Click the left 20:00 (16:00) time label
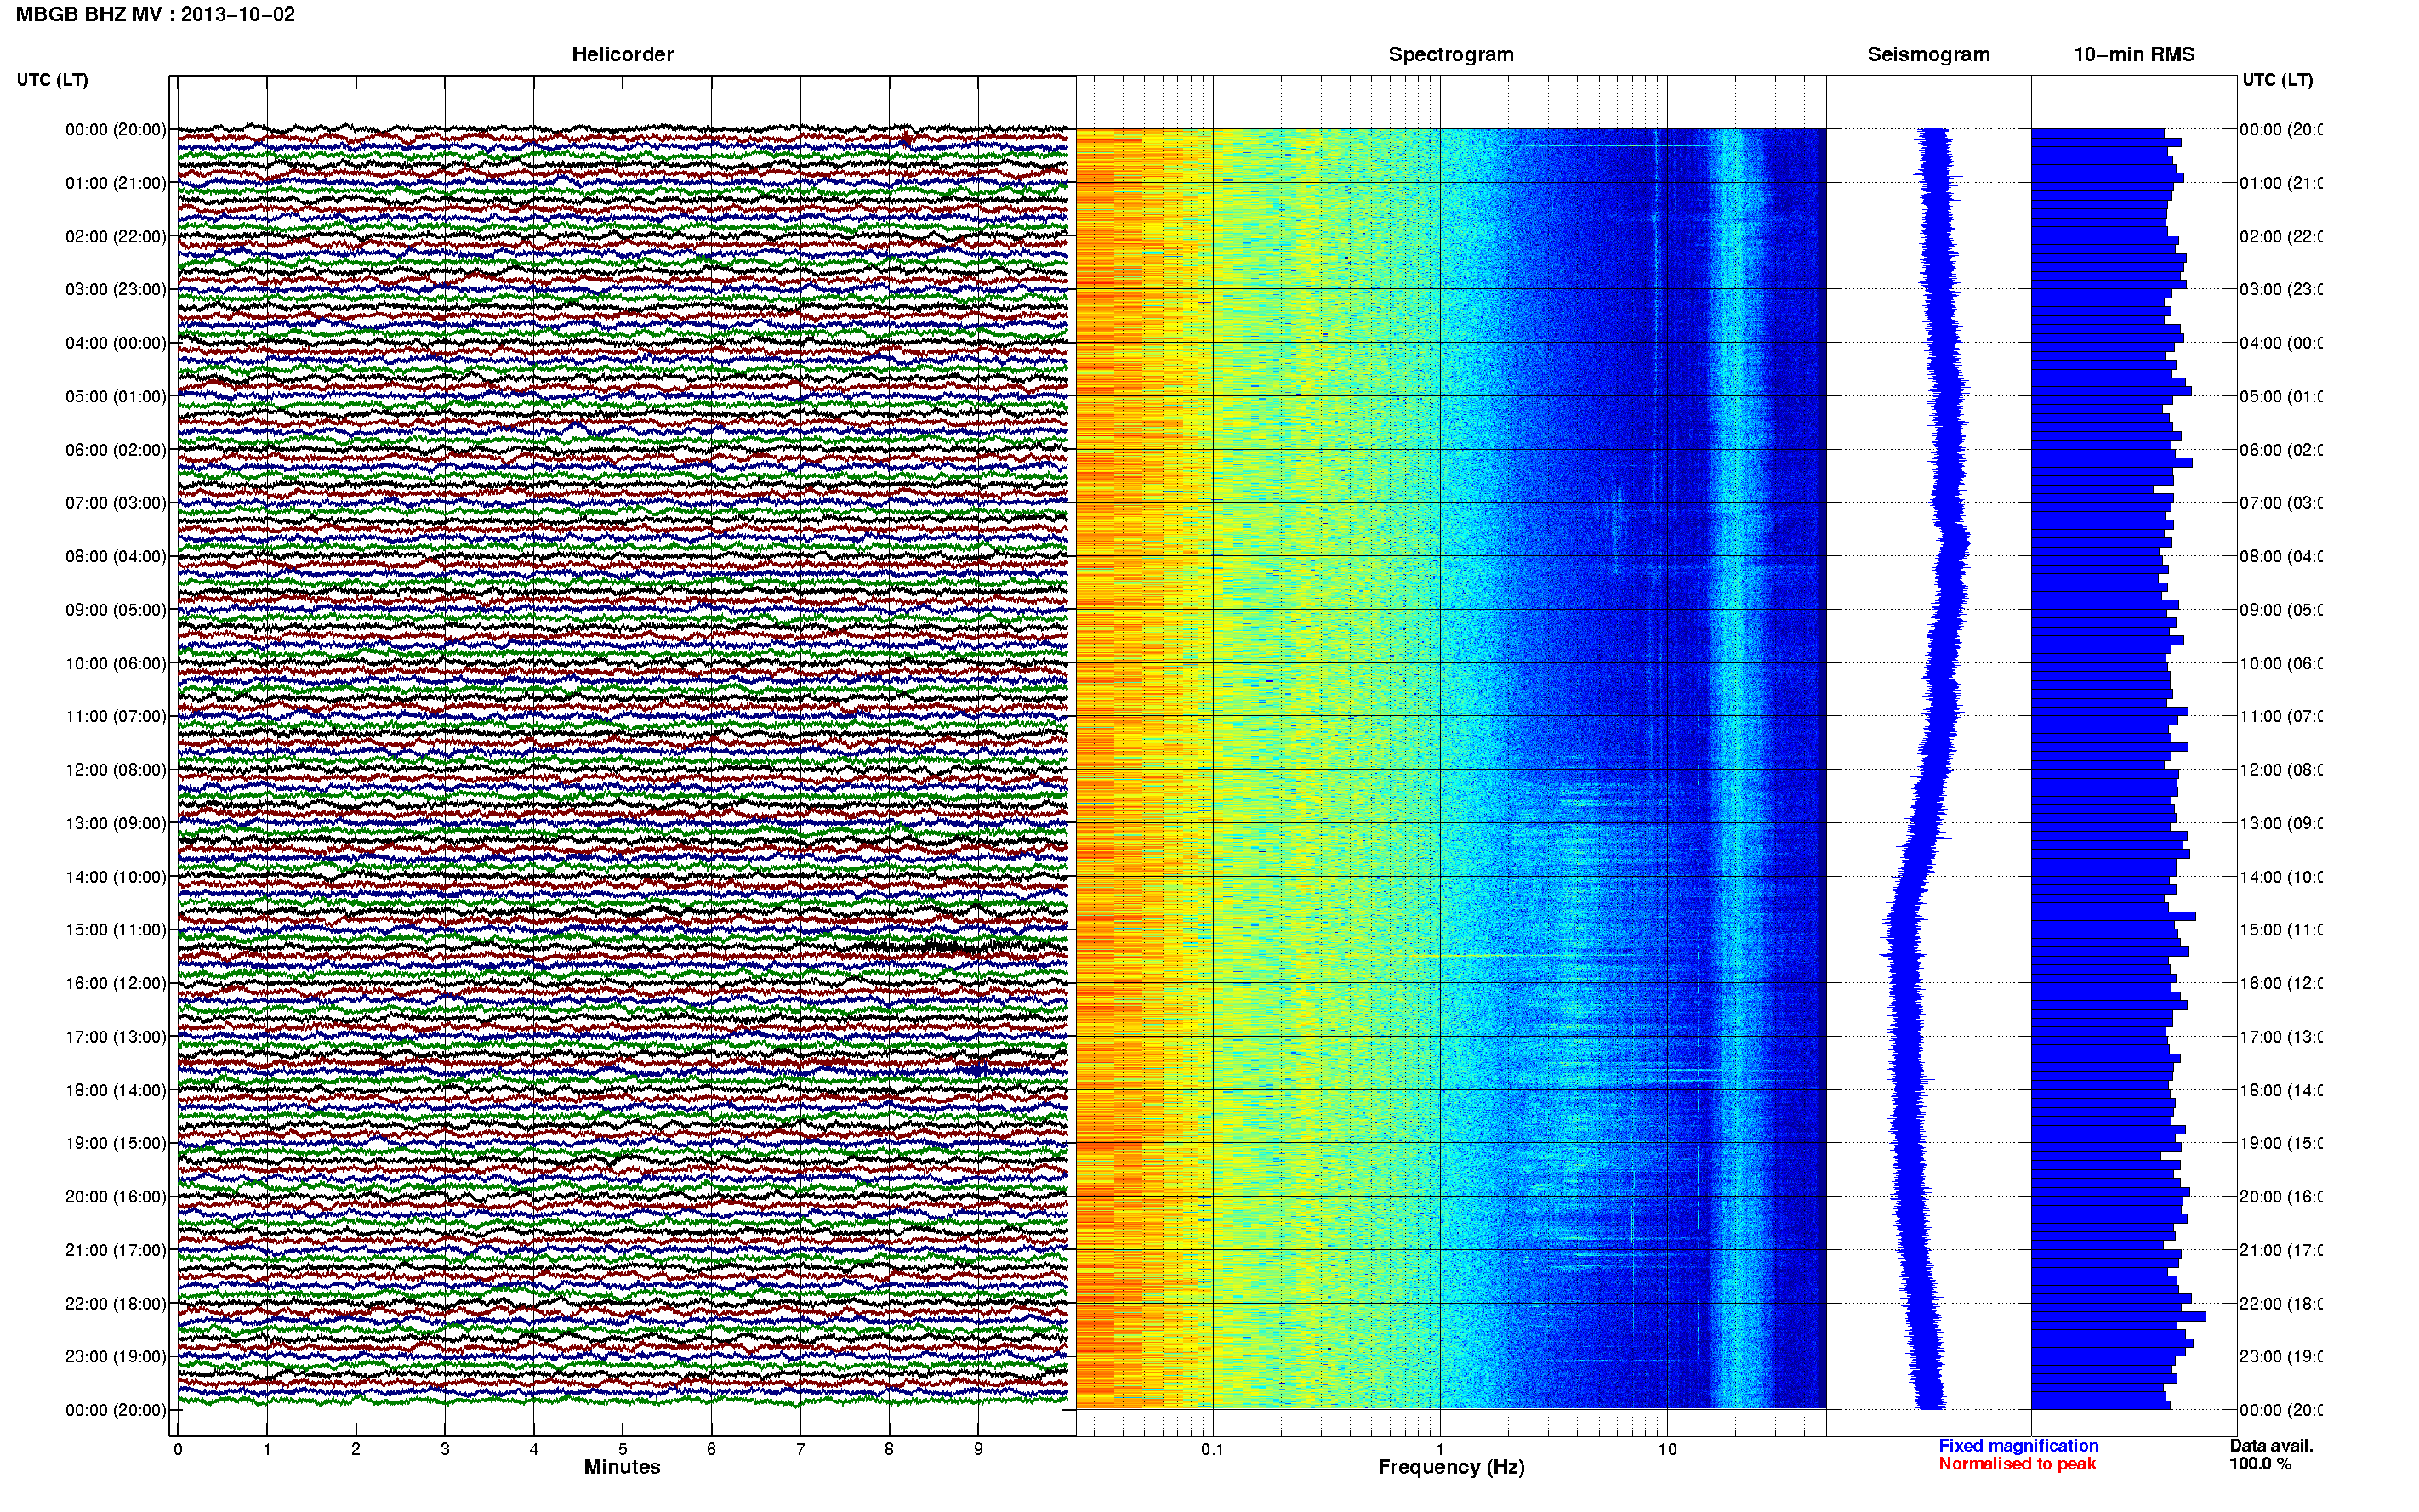The width and height of the screenshot is (2419, 1512). click(x=116, y=1197)
